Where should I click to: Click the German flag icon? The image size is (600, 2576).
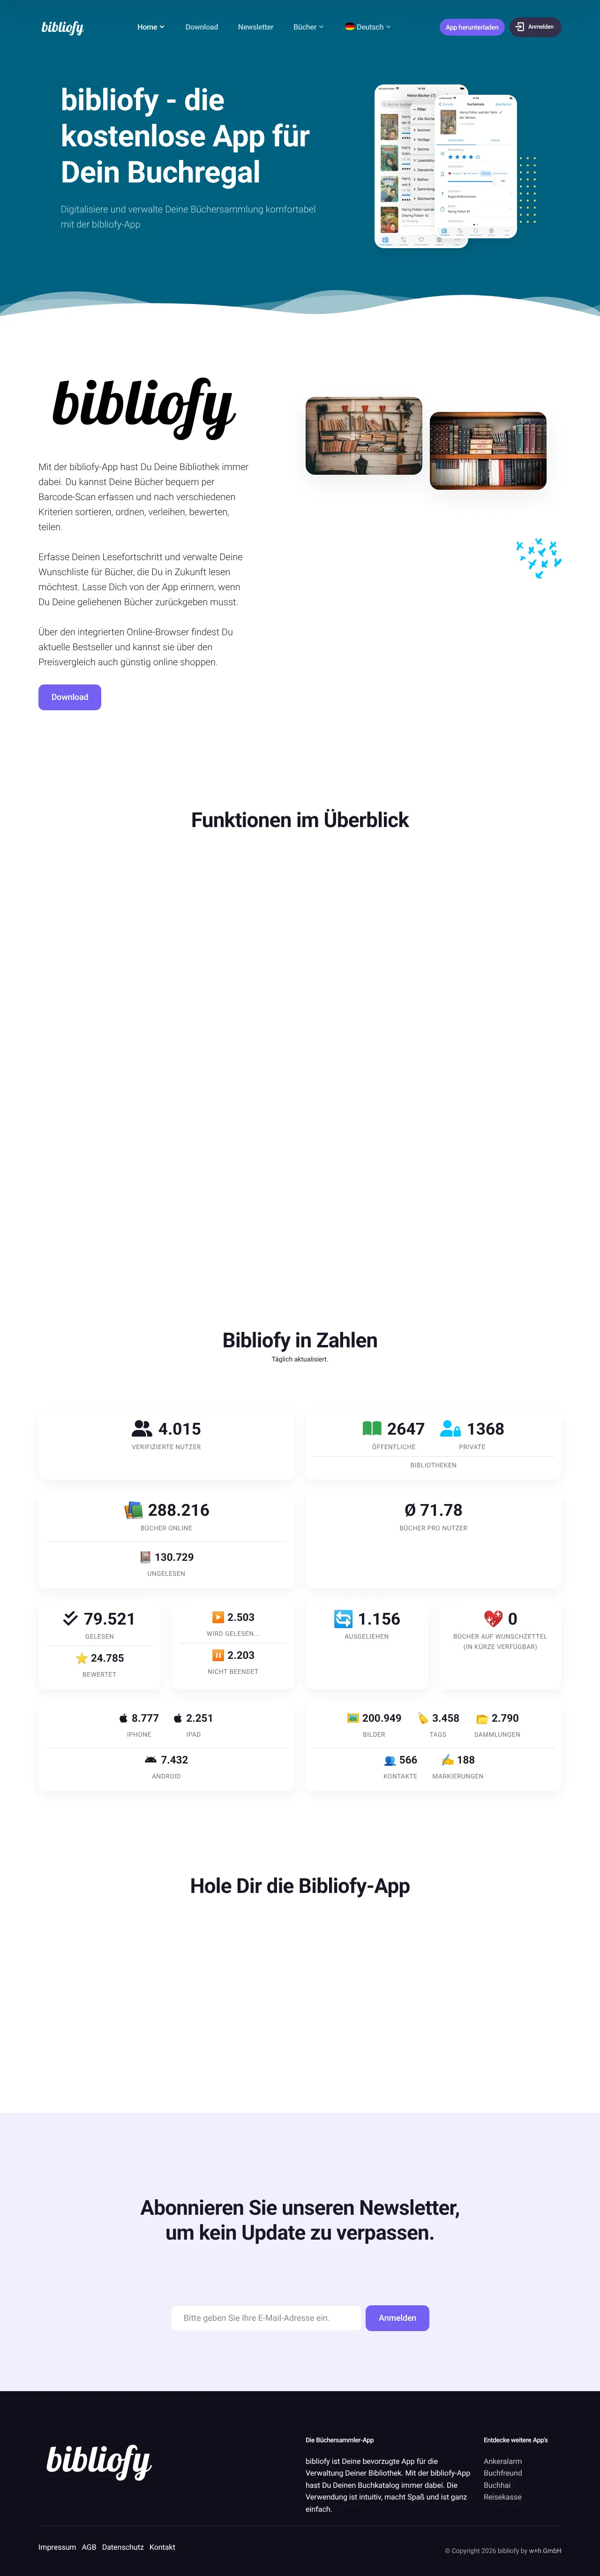[x=349, y=27]
